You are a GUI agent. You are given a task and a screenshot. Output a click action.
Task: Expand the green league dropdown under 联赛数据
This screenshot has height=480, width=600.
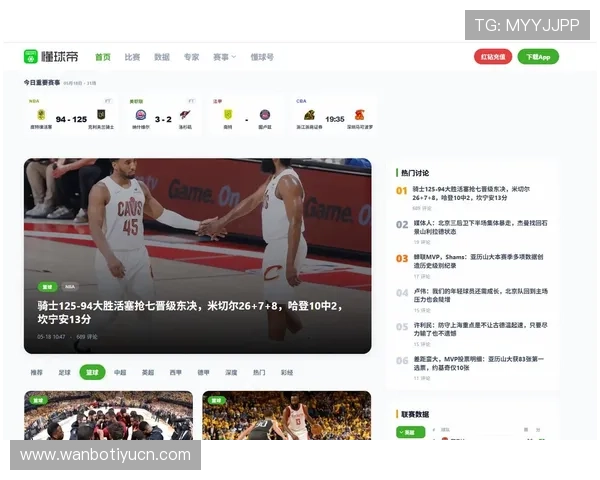click(x=410, y=432)
